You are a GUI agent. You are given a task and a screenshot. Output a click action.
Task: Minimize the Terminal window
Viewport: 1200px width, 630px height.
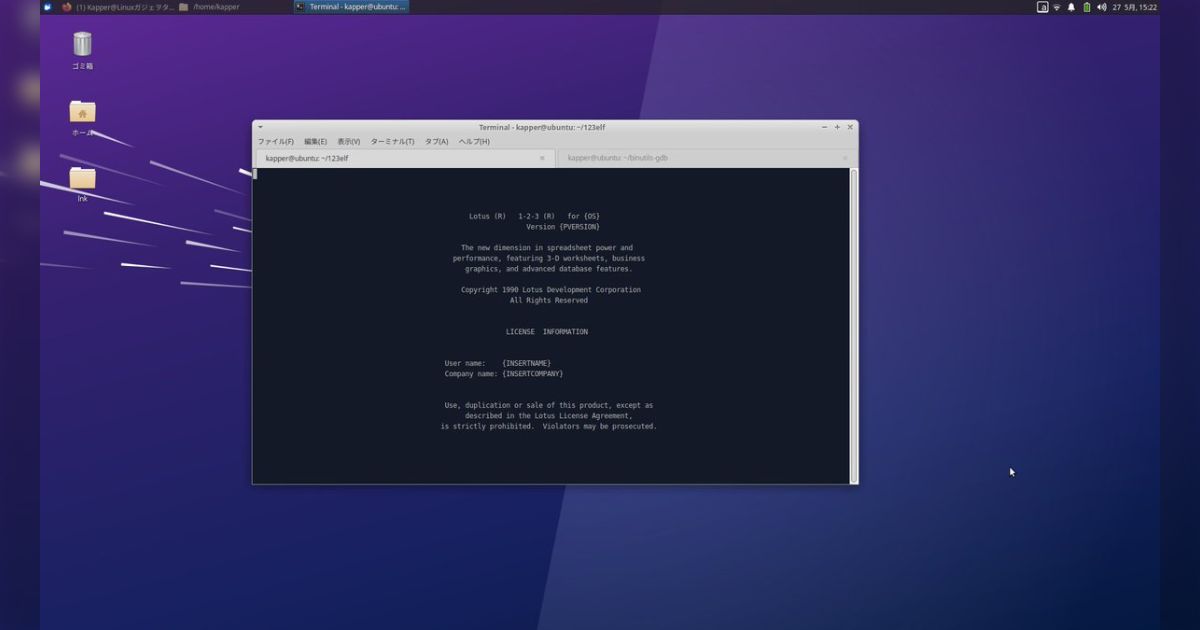[824, 127]
